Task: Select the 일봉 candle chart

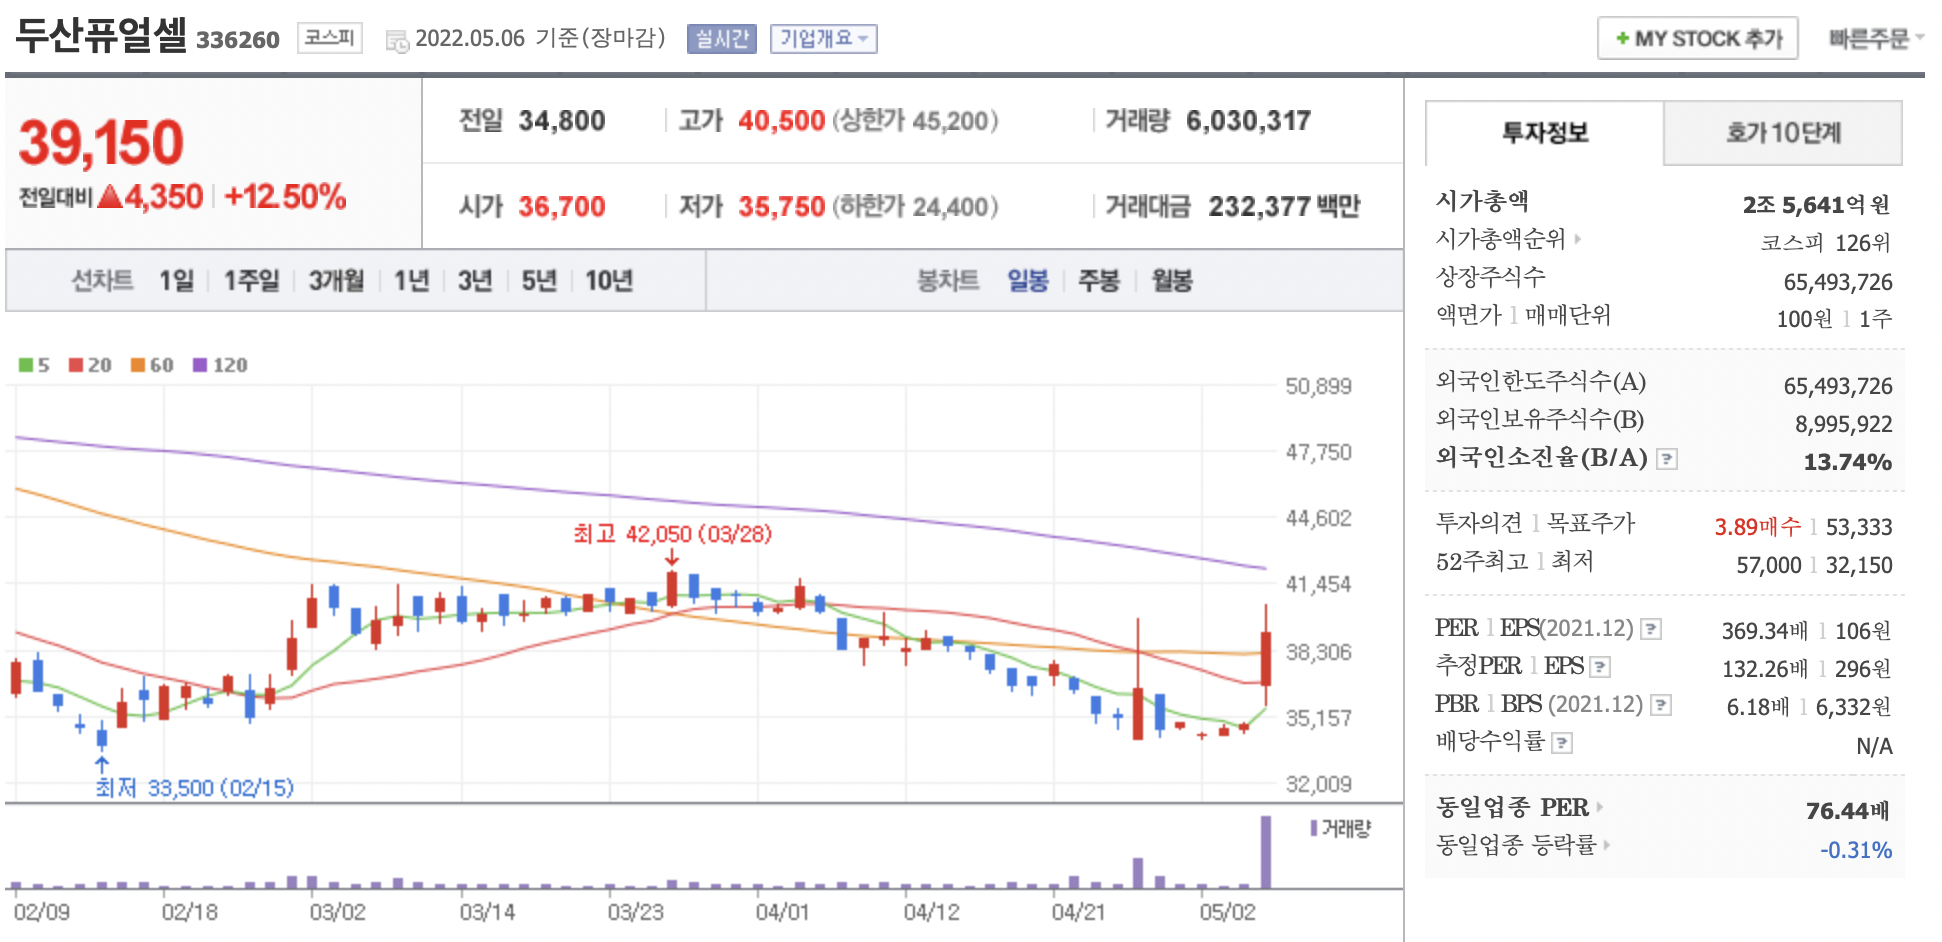Action: [1027, 281]
